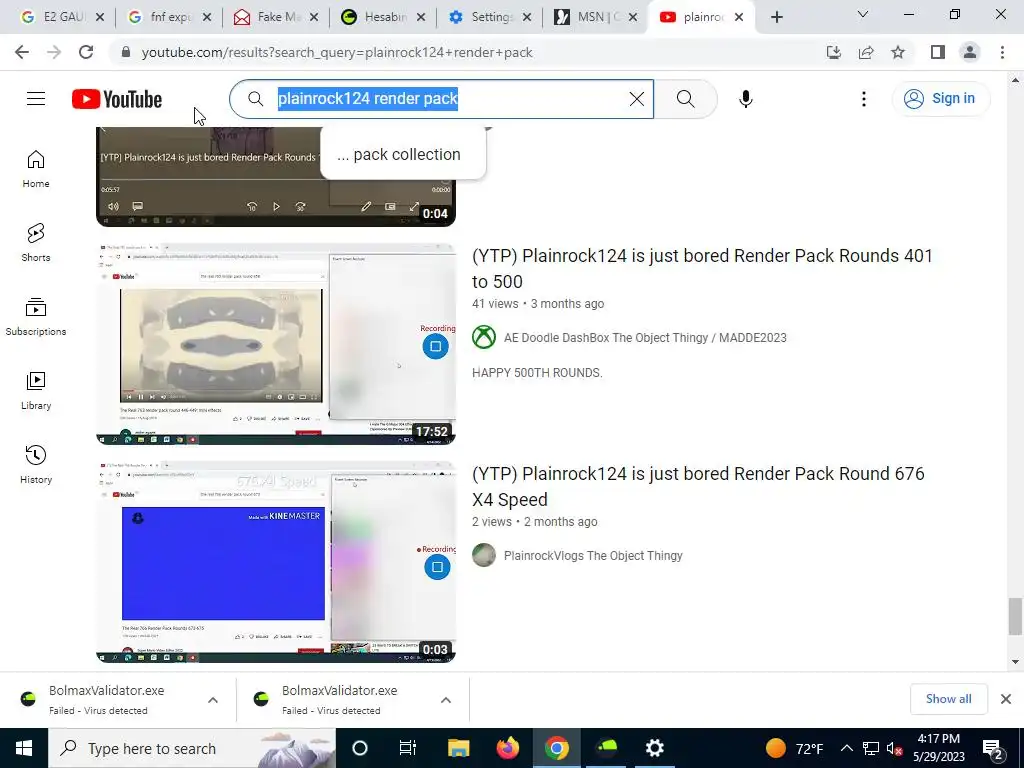This screenshot has height=768, width=1024.
Task: Open Home in YouTube sidebar
Action: (36, 168)
